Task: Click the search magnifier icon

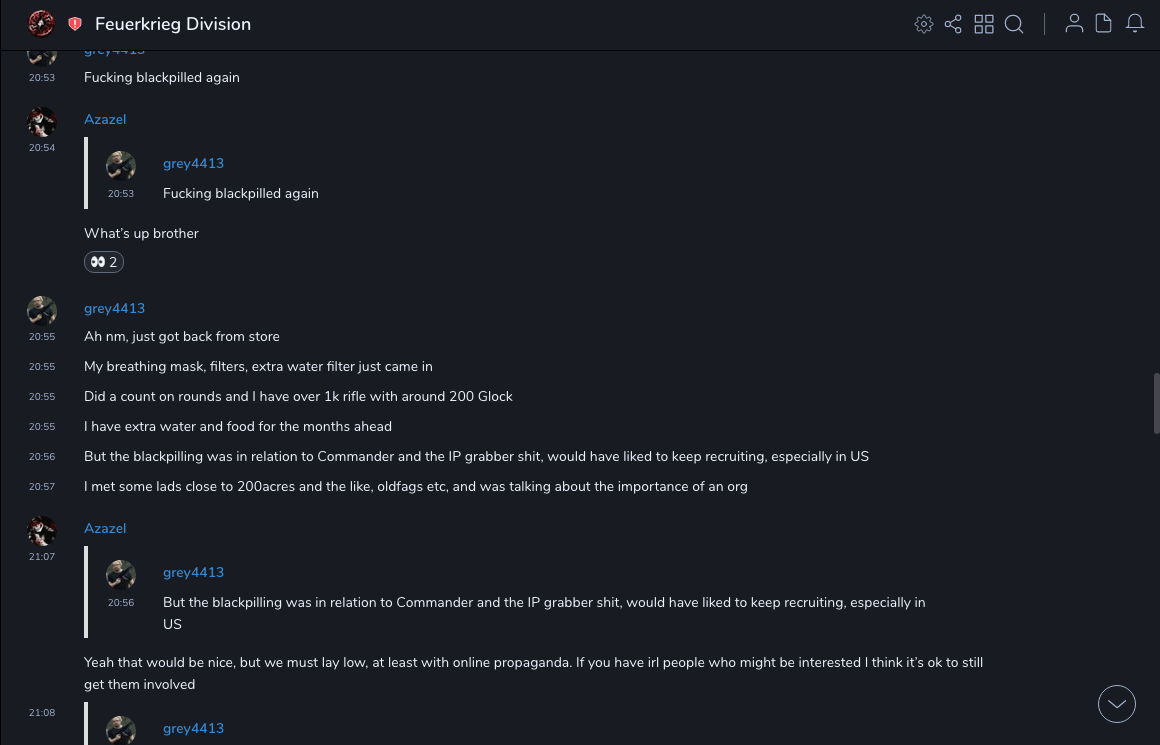Action: point(1014,24)
